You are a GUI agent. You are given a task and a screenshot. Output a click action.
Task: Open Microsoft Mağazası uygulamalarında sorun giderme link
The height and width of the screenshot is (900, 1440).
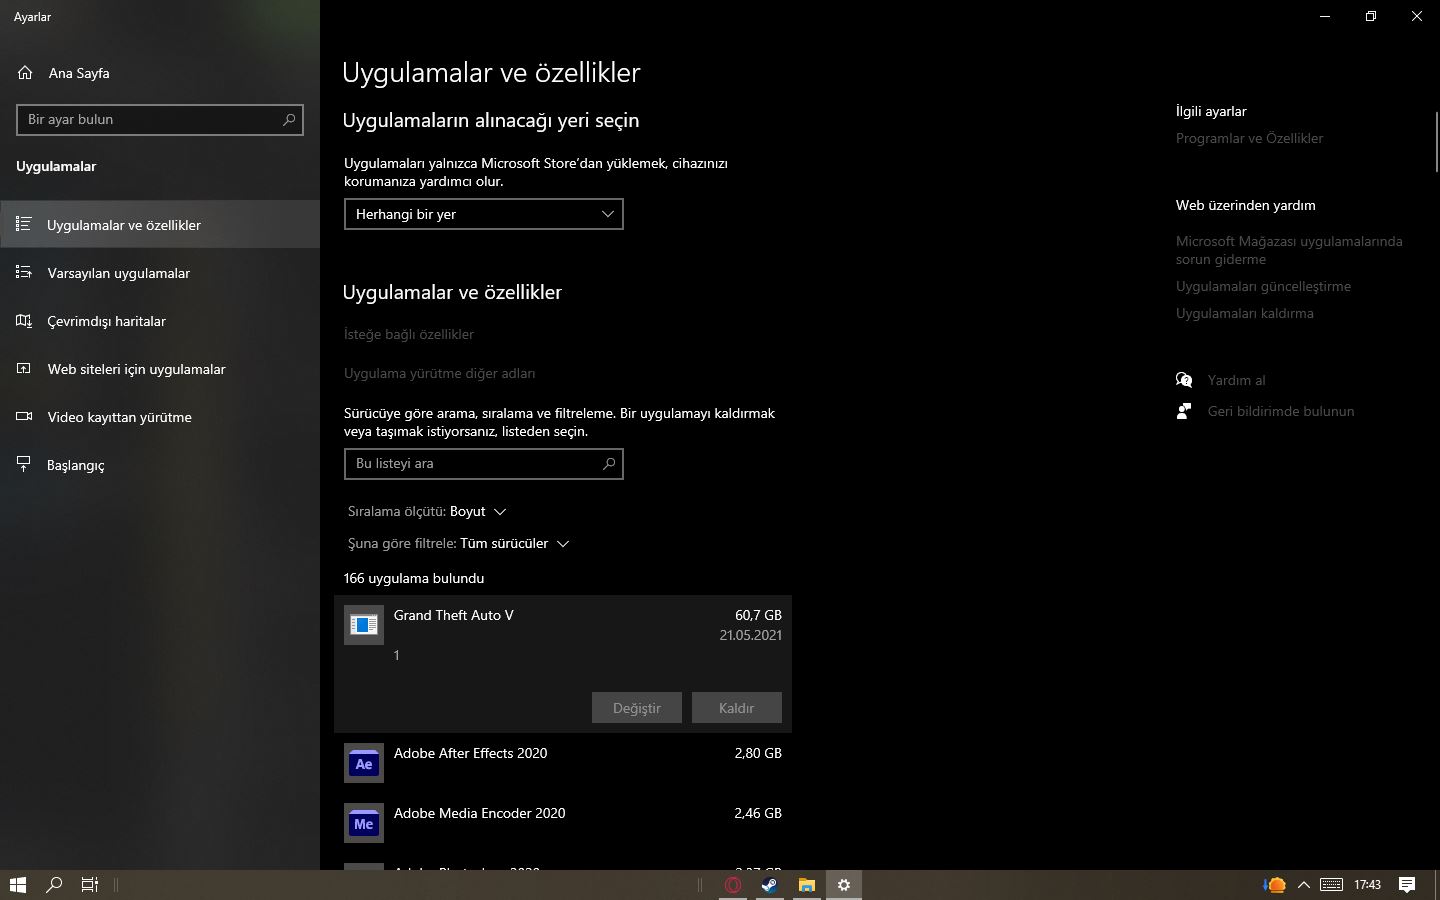pos(1289,250)
